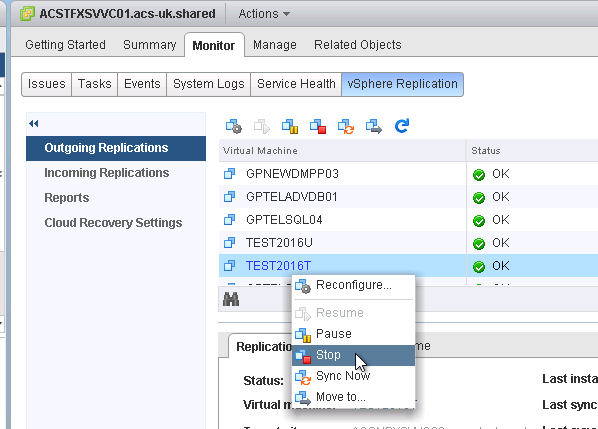
Task: Choose Reconfigure... from the context menu
Action: click(x=354, y=285)
